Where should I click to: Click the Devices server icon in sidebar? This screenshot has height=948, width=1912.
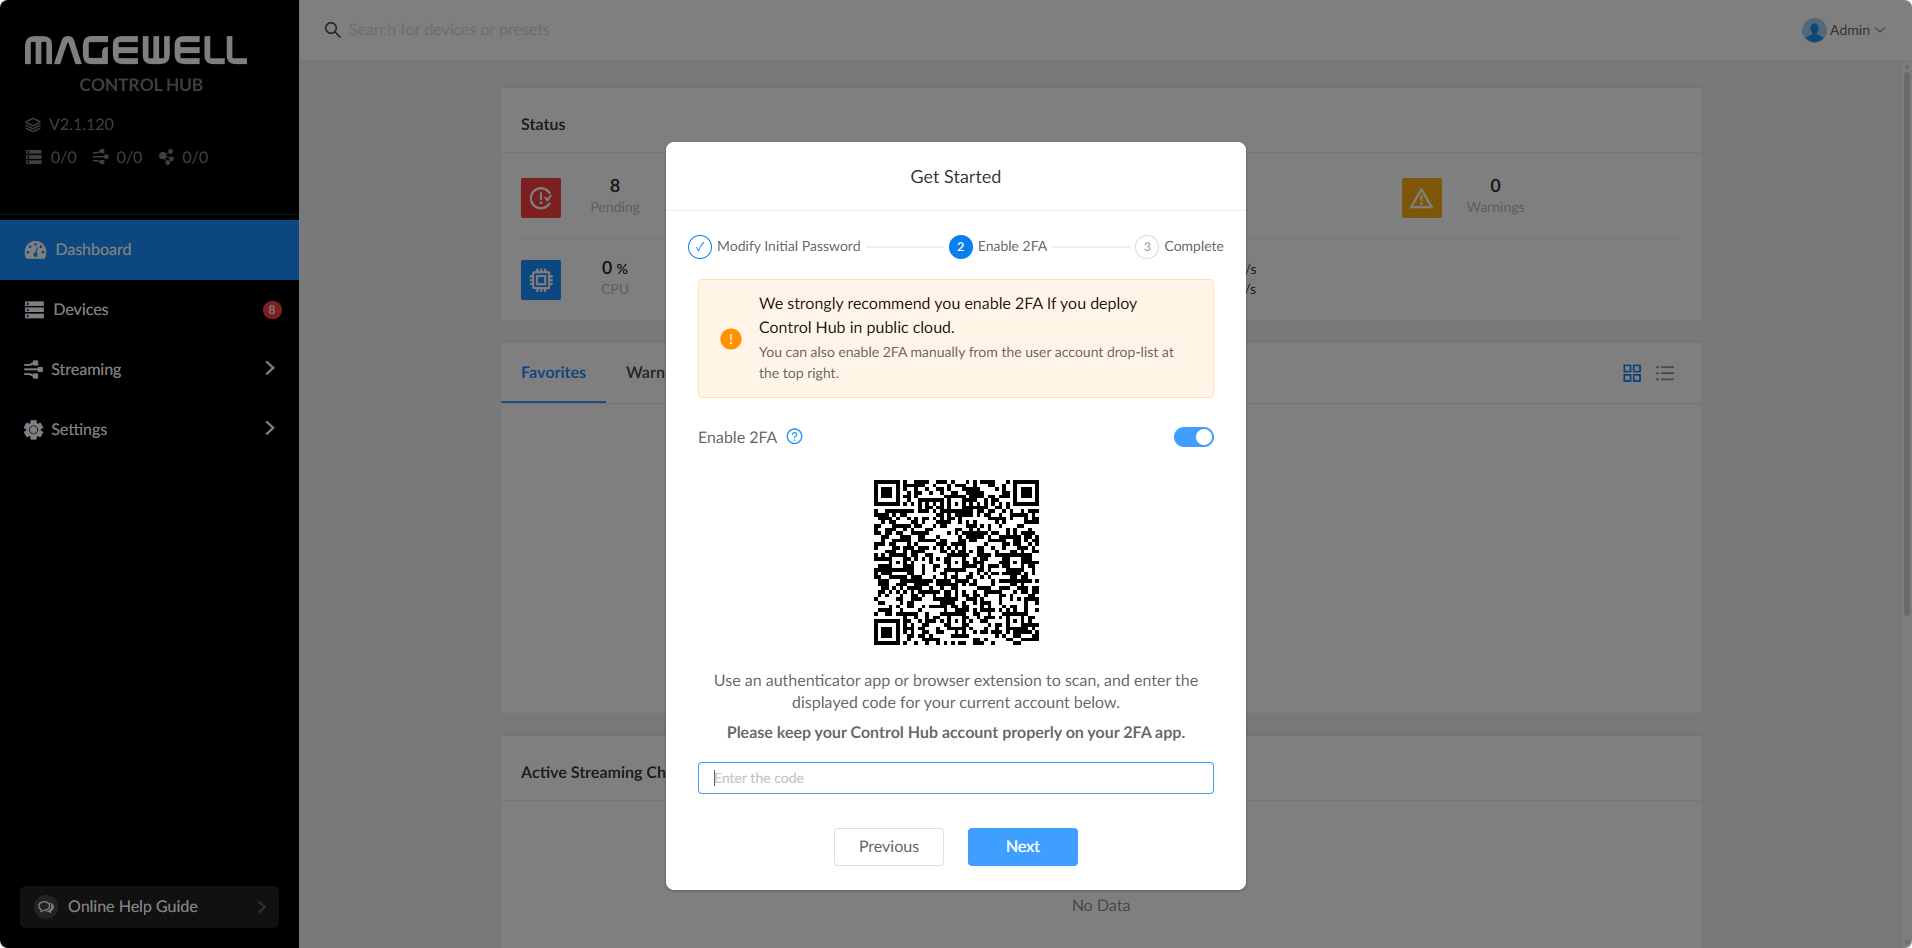[x=35, y=310]
